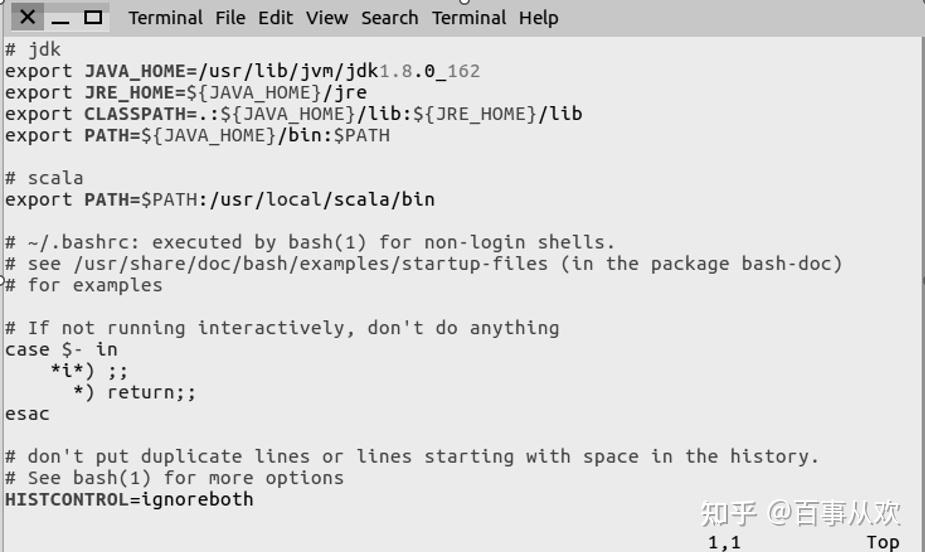925x552 pixels.
Task: Click the HISTCONTROL=ignoreboth line
Action: (129, 499)
